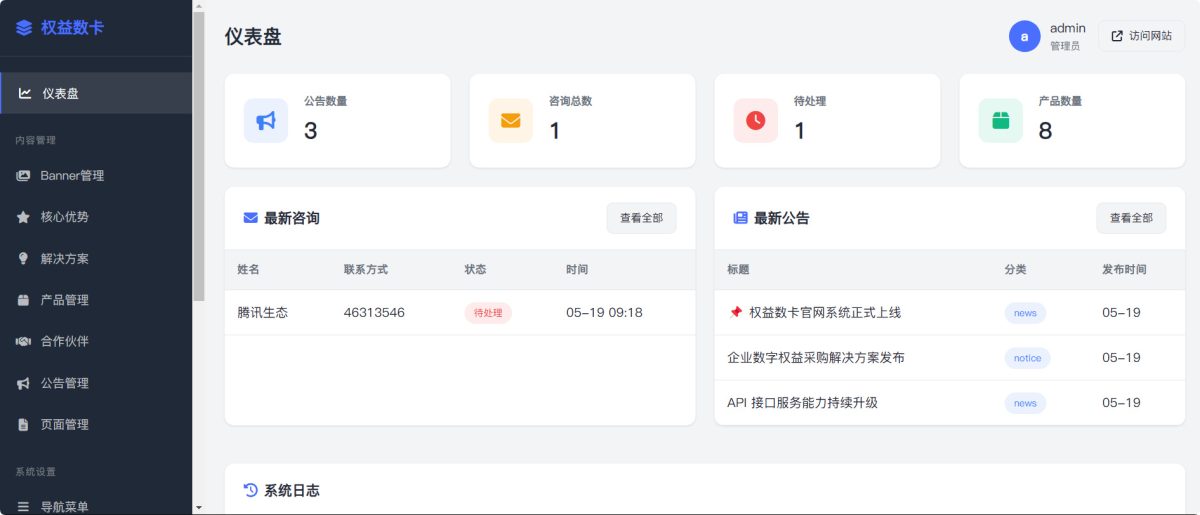Open announcement API 接口服务能力持续升级
The width and height of the screenshot is (1200, 515).
pos(802,403)
